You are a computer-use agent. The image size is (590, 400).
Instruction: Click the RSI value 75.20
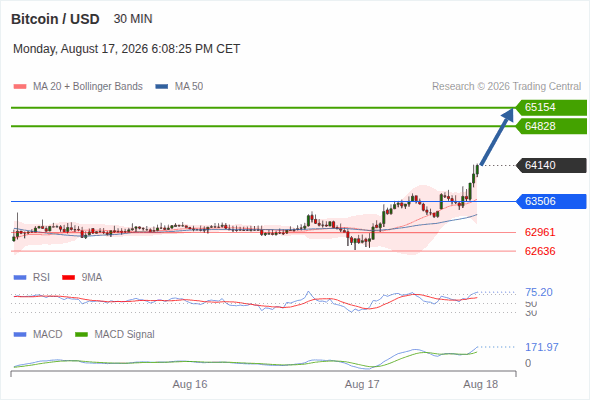[x=539, y=292]
